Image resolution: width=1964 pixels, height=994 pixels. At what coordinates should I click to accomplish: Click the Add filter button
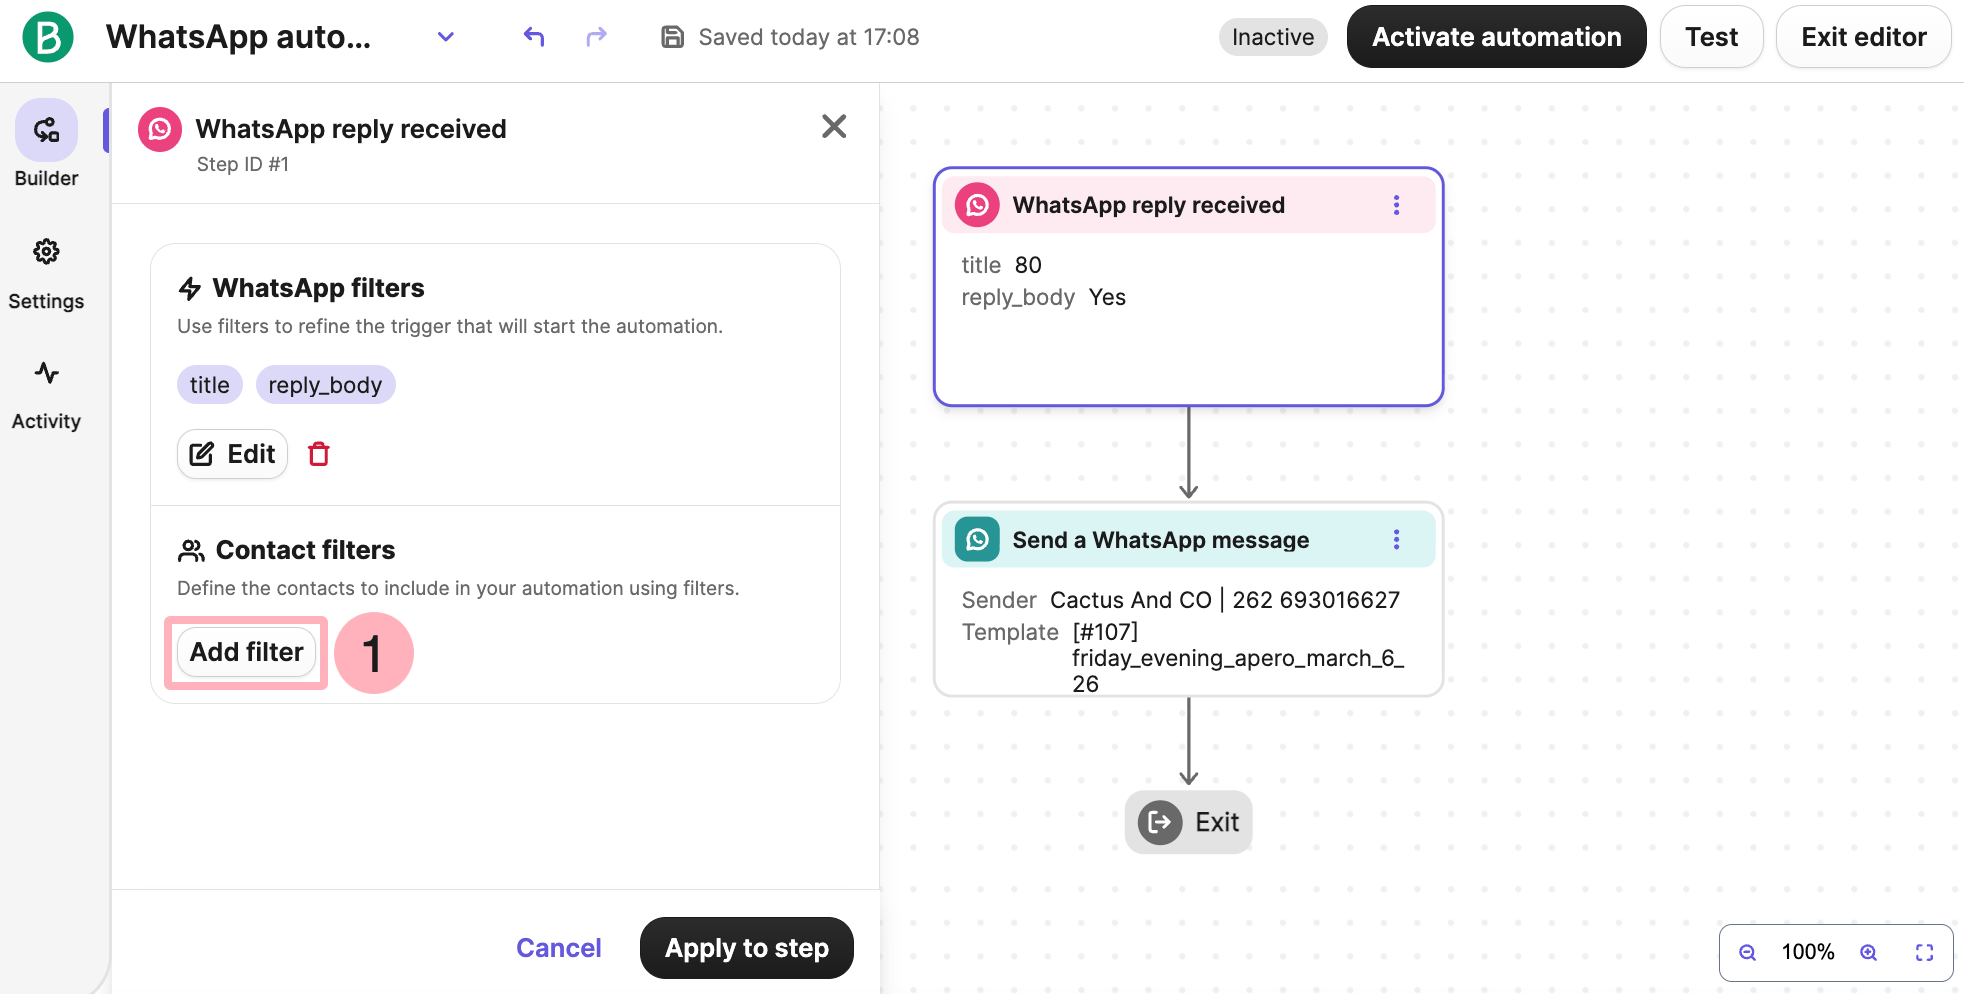pos(246,652)
